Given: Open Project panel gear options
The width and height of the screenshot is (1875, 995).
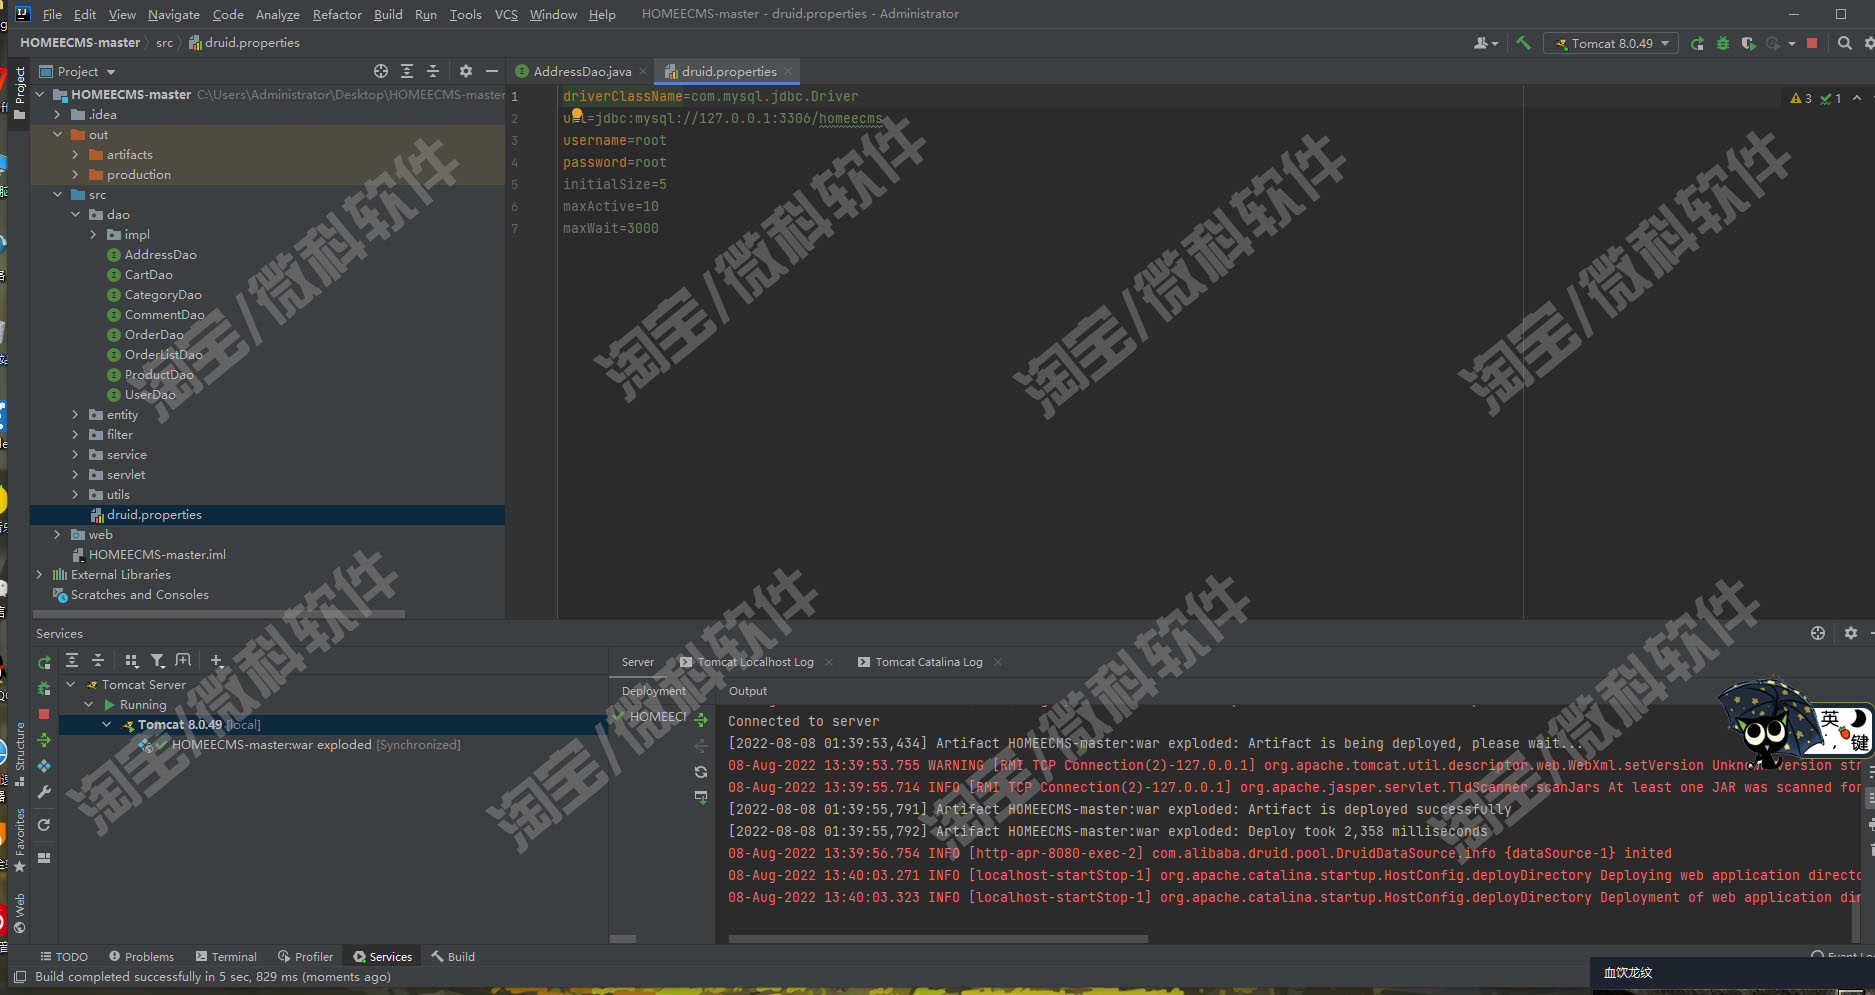Looking at the screenshot, I should pyautogui.click(x=466, y=71).
